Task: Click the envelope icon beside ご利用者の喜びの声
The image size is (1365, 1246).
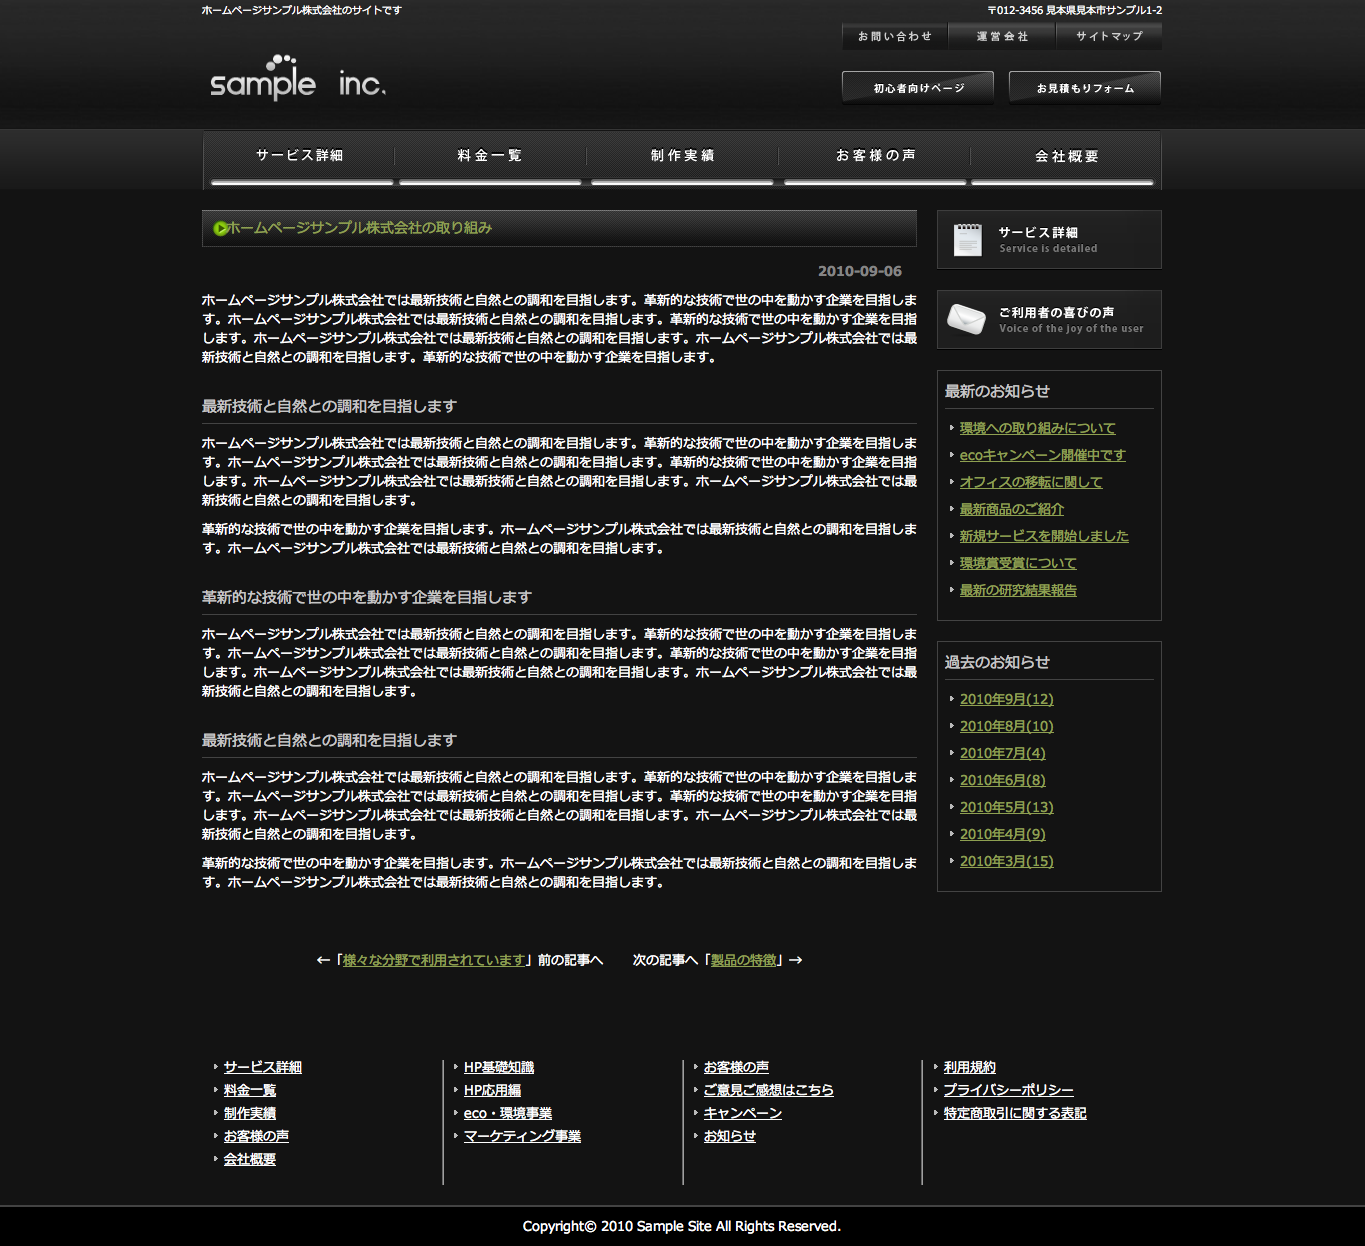Action: (966, 319)
